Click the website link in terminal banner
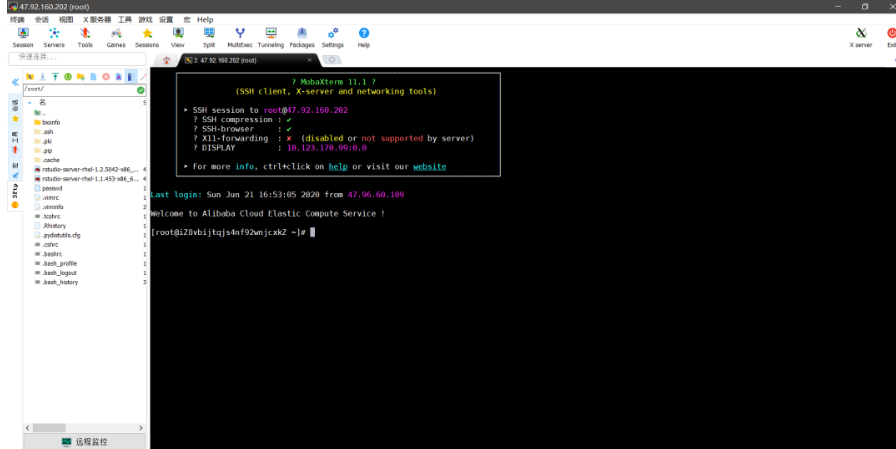 tap(430, 166)
